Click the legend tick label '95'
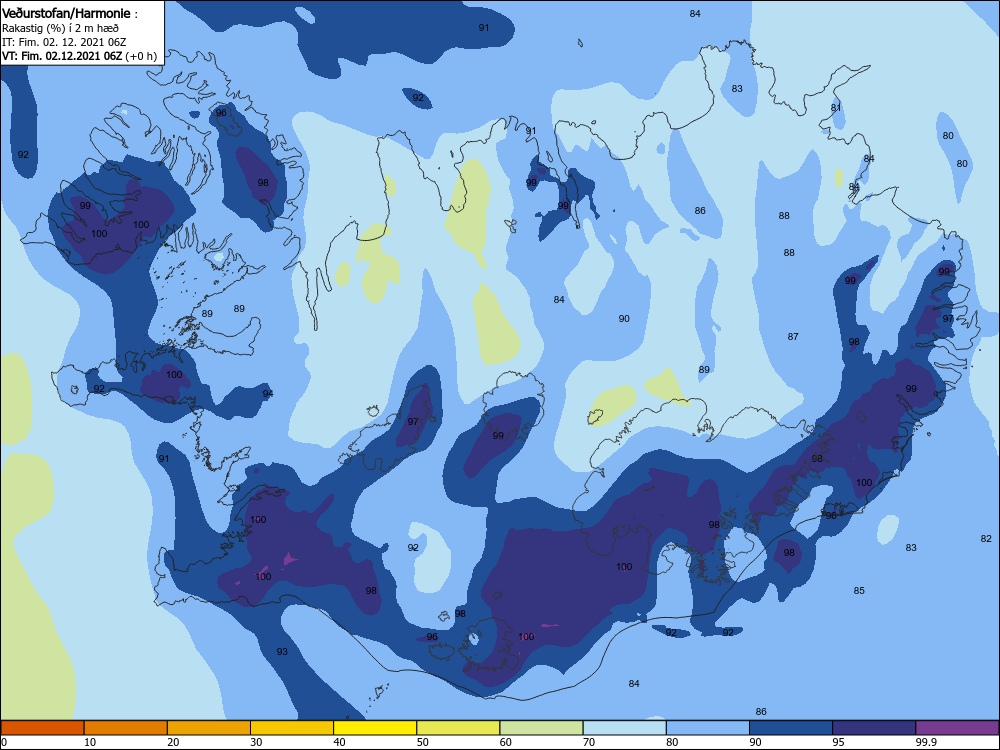 pos(839,742)
